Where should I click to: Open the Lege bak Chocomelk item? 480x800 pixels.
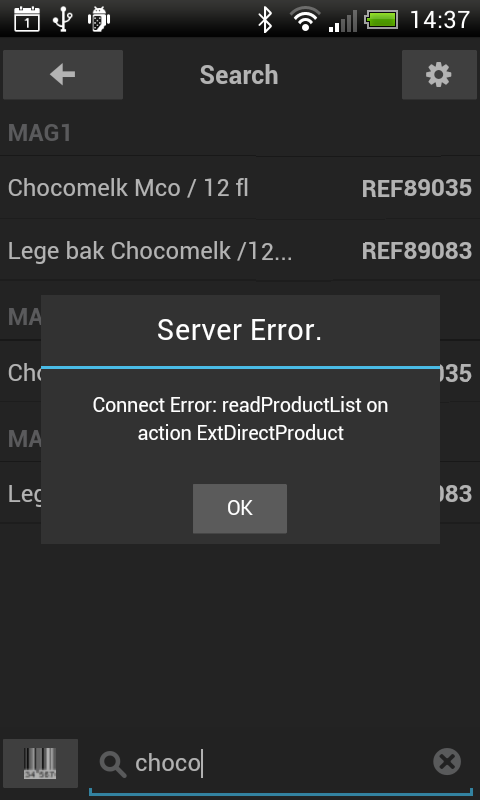coord(150,251)
